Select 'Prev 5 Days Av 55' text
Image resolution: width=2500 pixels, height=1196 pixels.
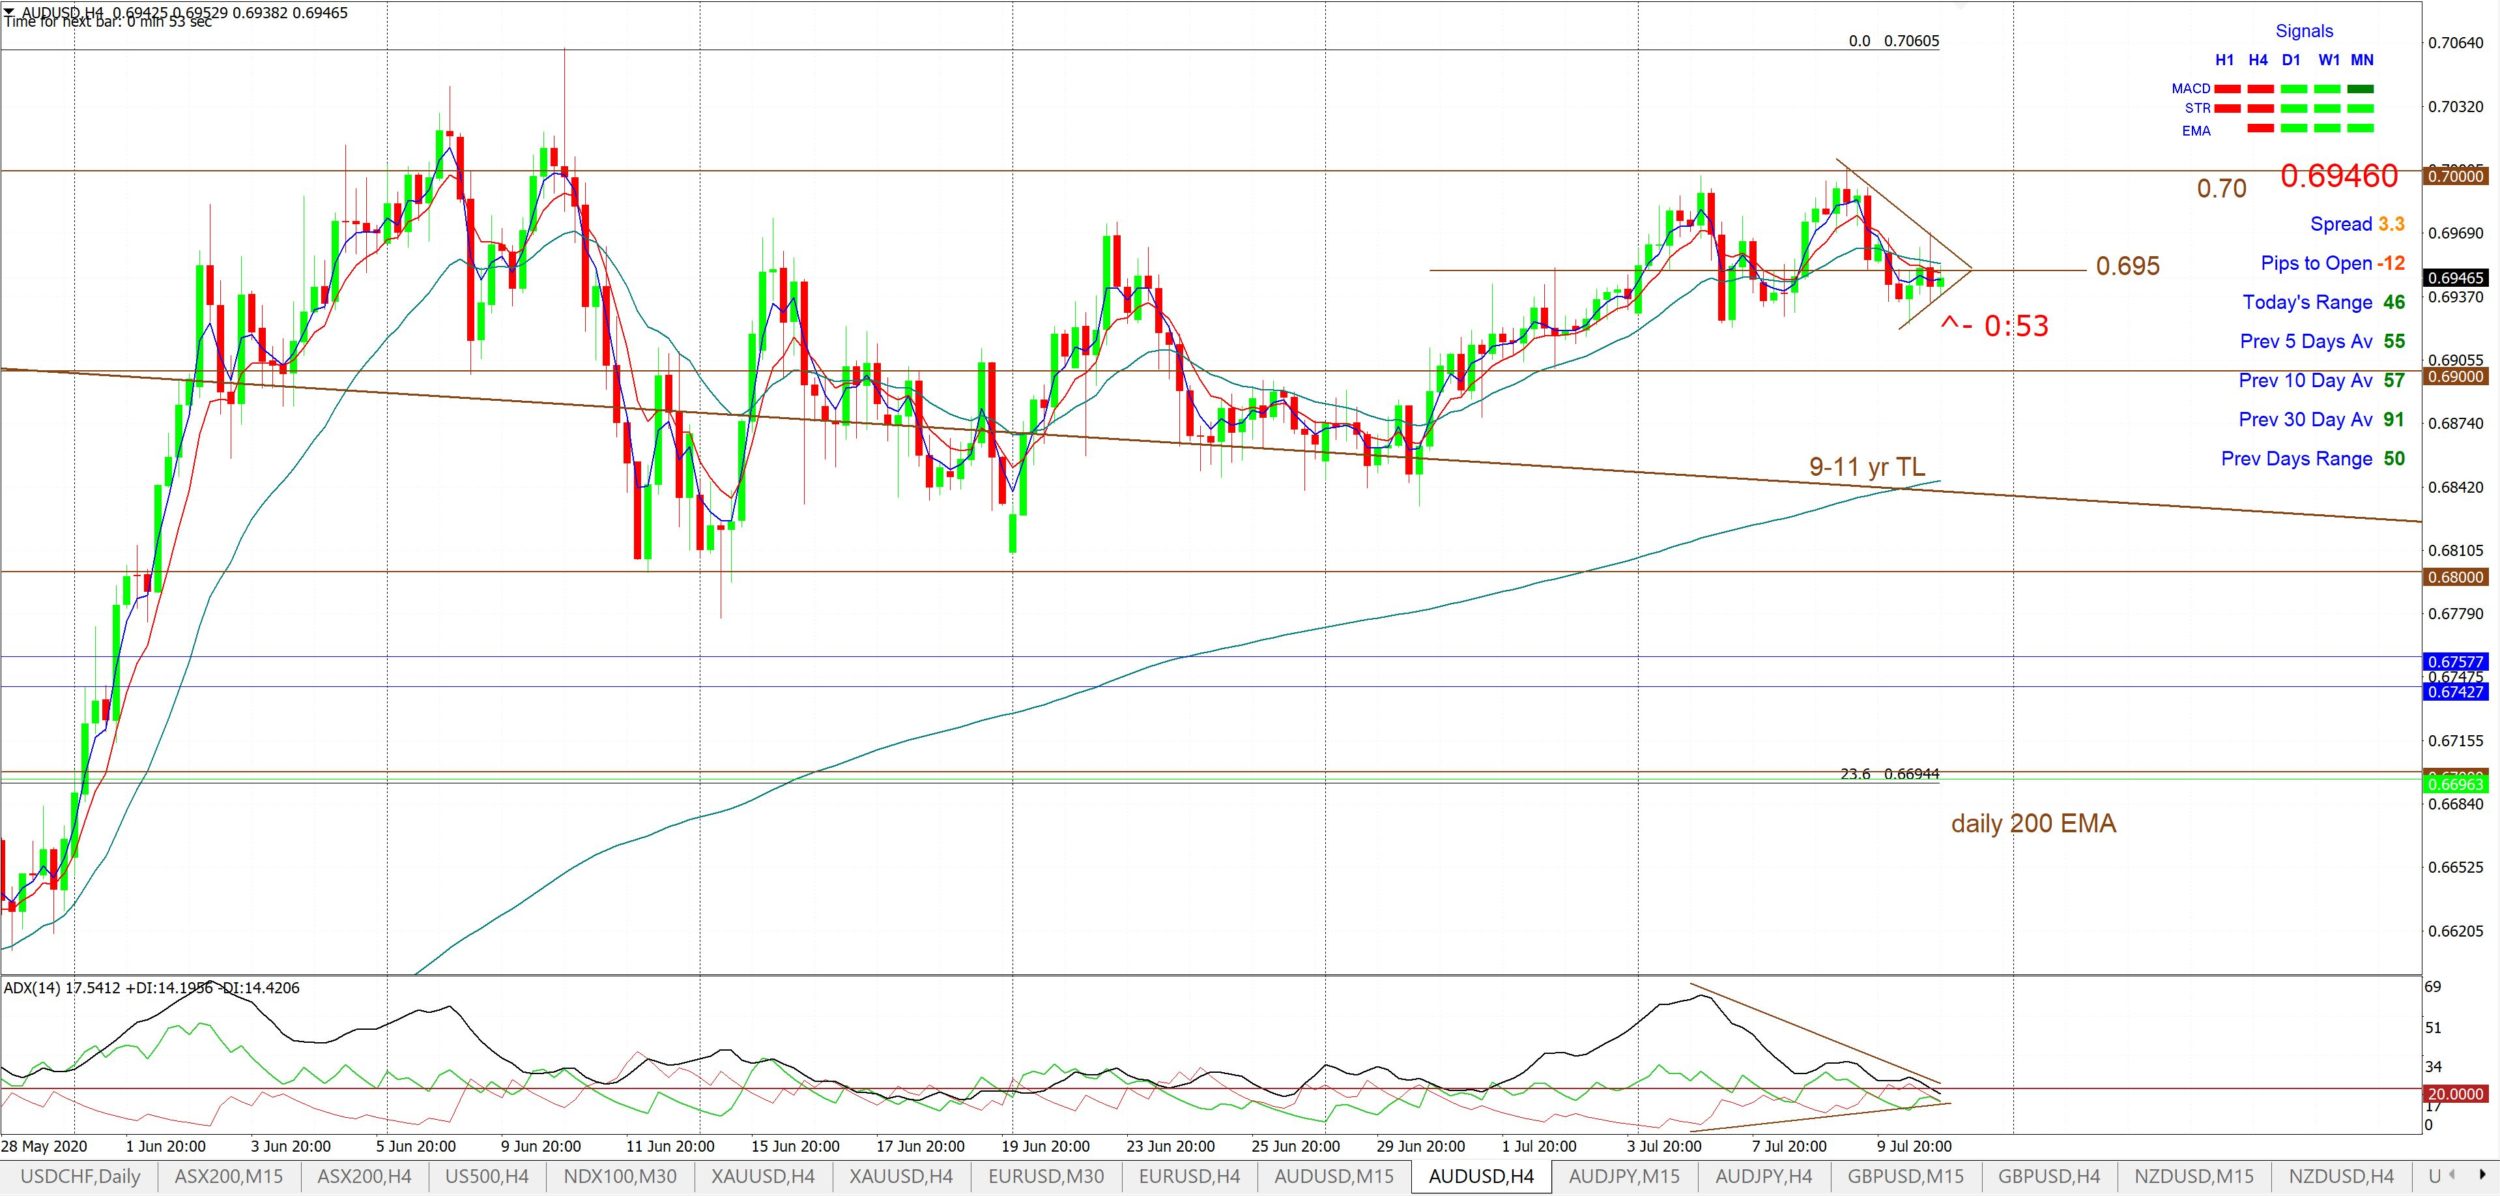pos(2322,341)
